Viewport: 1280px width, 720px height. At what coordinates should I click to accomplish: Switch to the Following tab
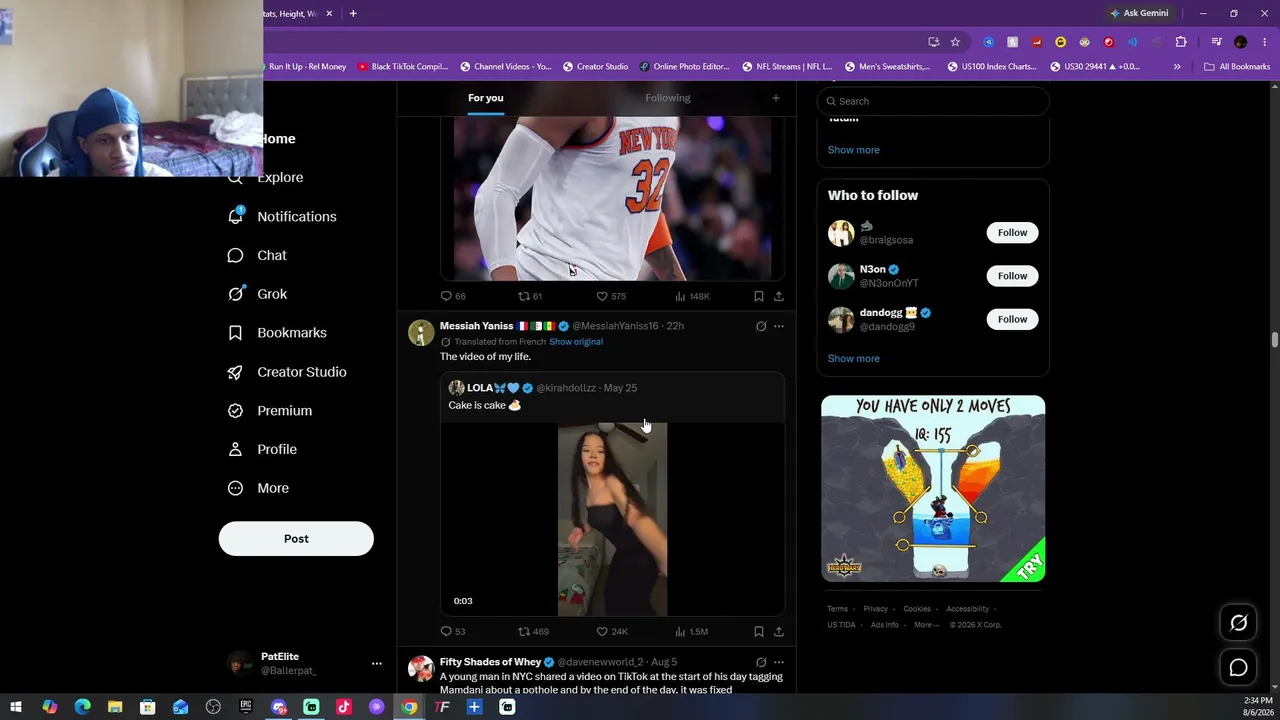coord(668,98)
